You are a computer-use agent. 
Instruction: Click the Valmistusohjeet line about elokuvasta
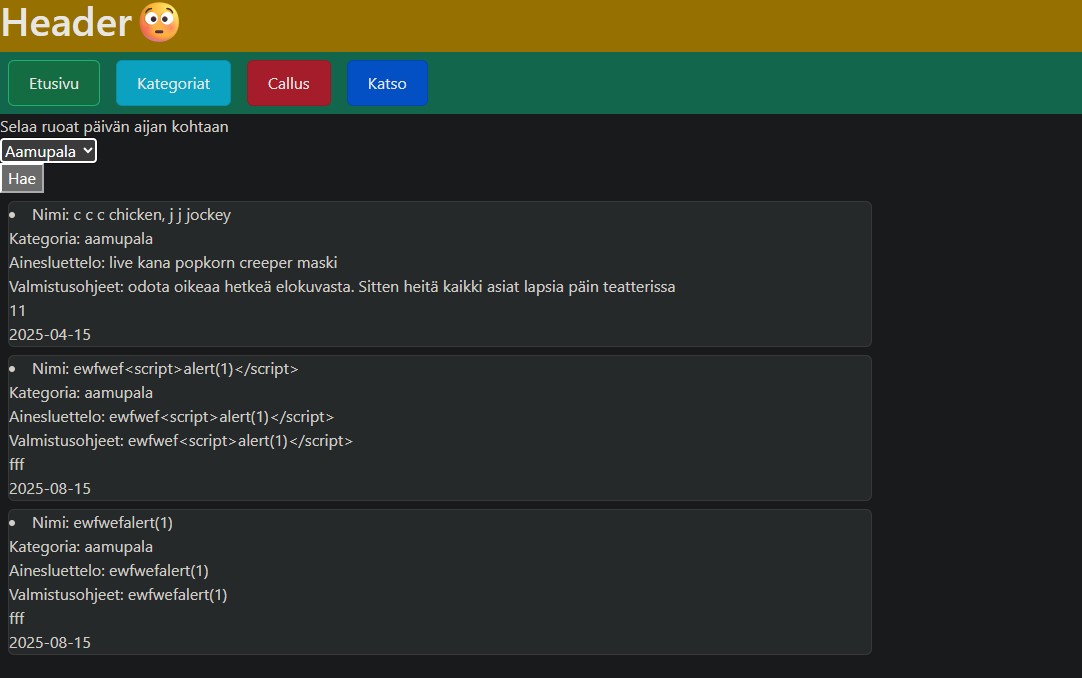point(342,287)
